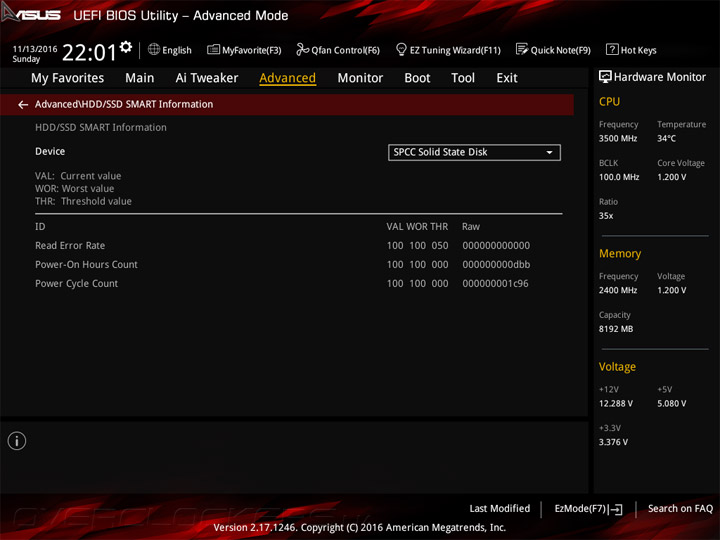Click +3.3V reading 3.376 V

[x=613, y=442]
